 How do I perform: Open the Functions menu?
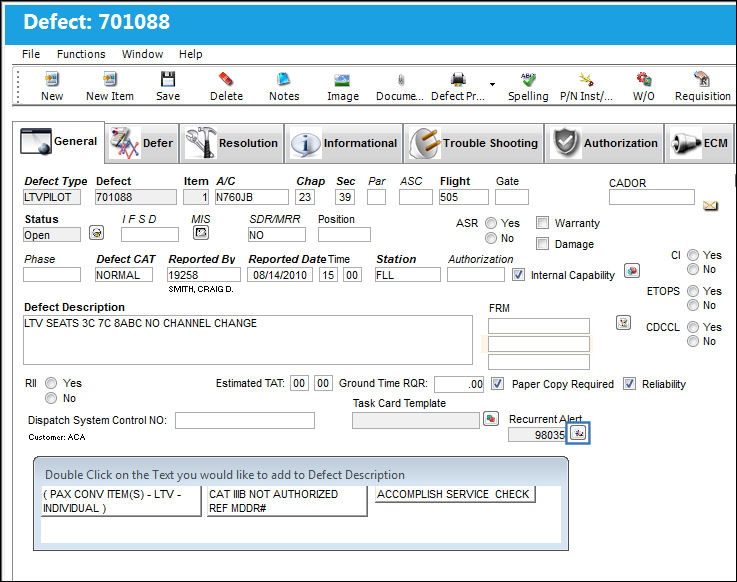tap(81, 54)
